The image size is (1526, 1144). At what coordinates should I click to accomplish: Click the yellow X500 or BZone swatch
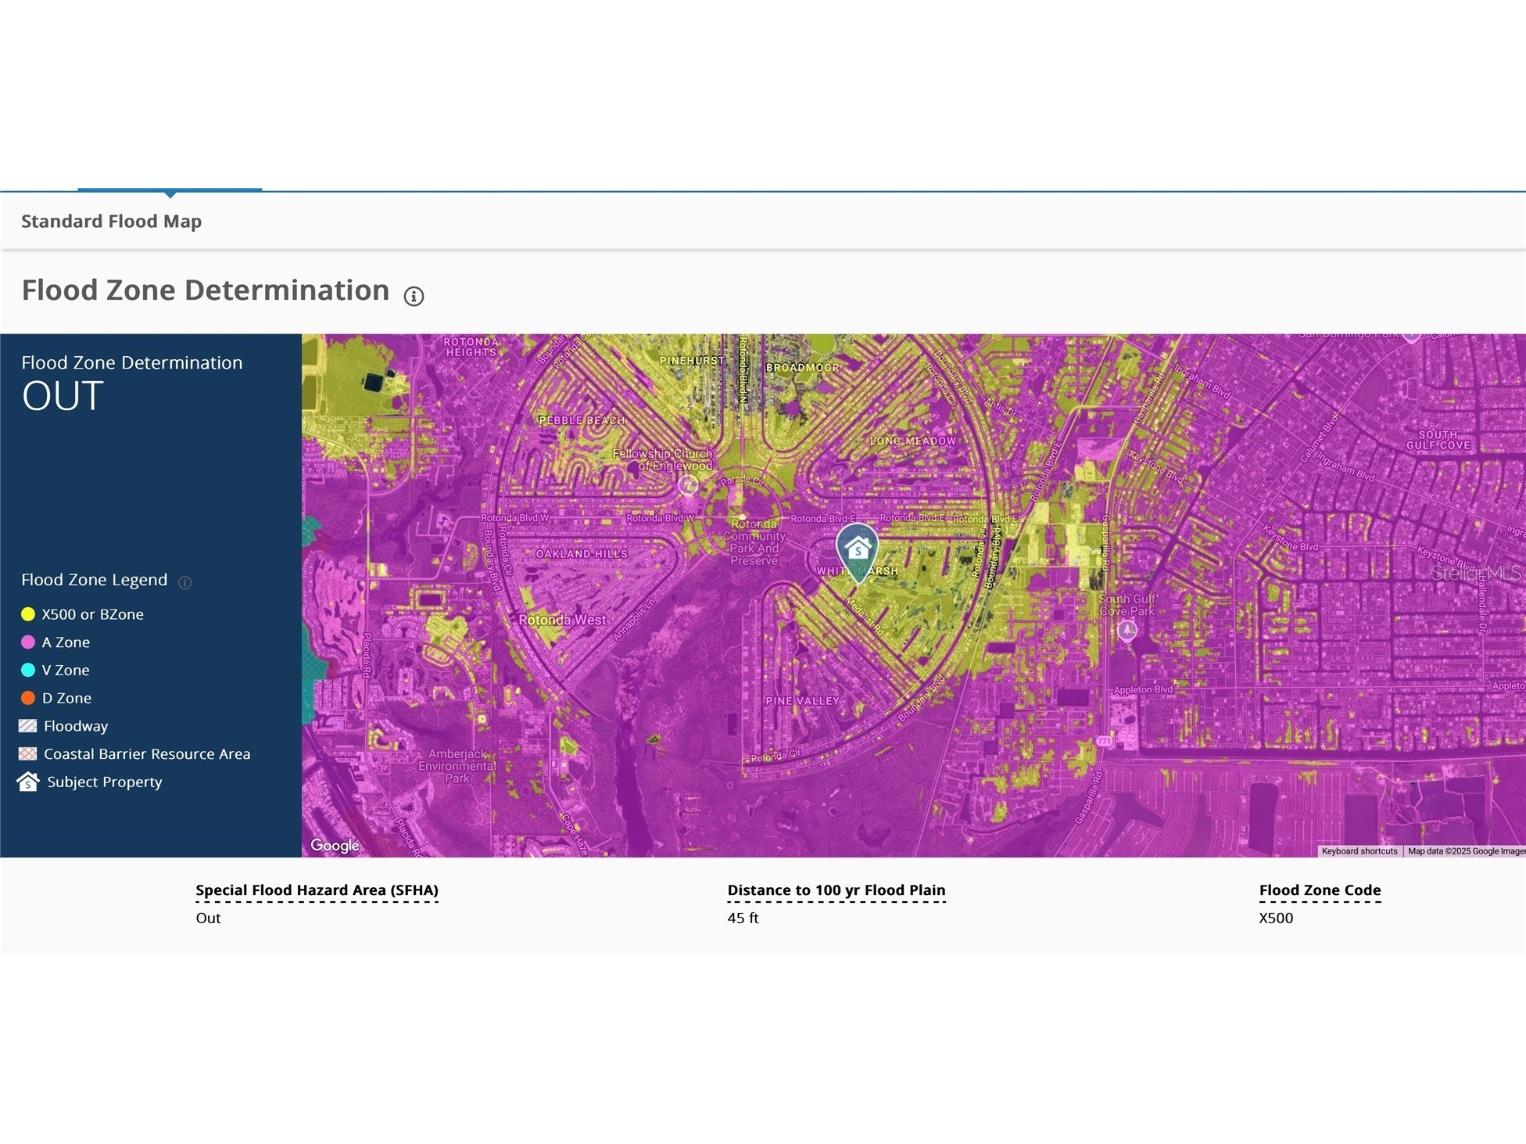28,614
